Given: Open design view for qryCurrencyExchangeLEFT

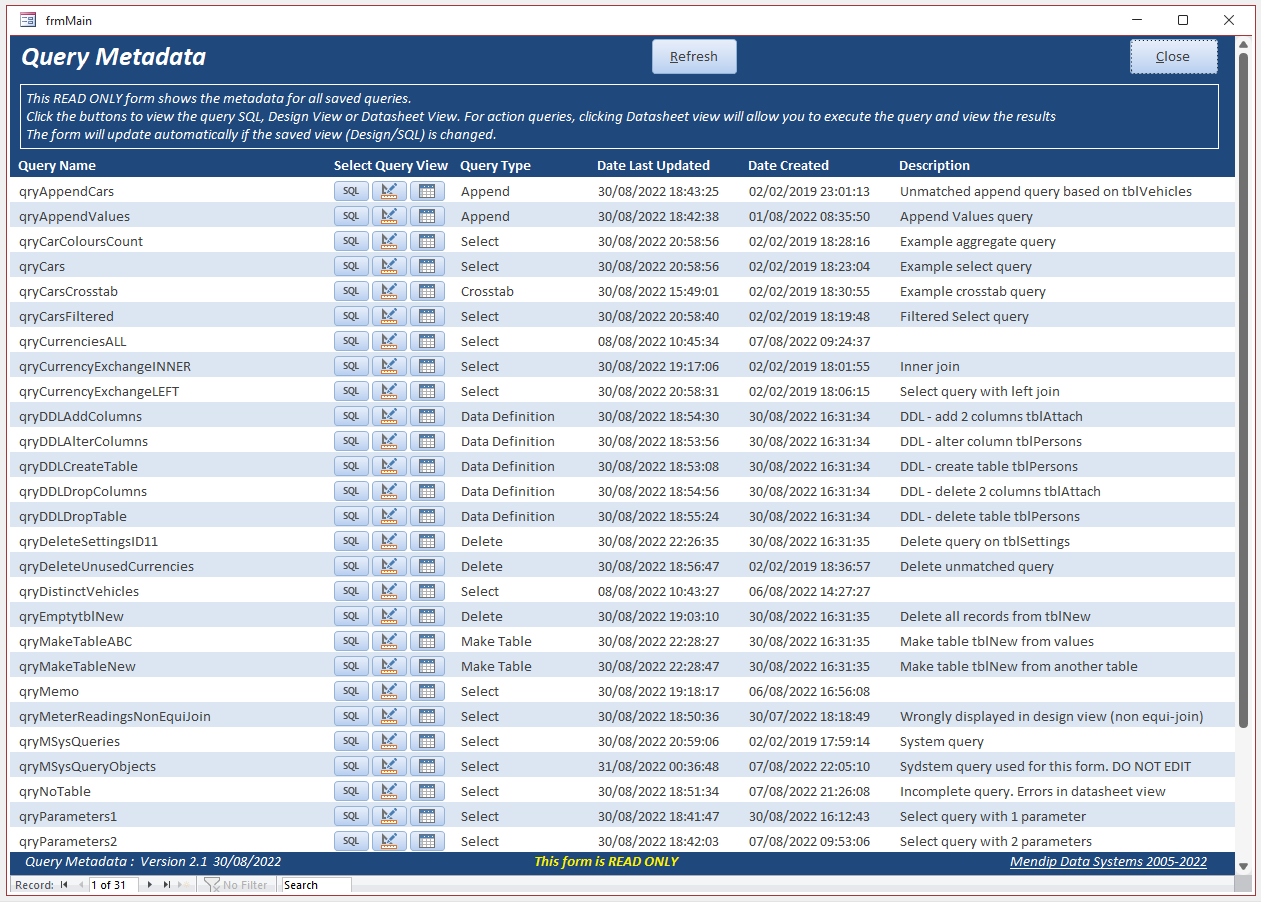Looking at the screenshot, I should point(389,391).
